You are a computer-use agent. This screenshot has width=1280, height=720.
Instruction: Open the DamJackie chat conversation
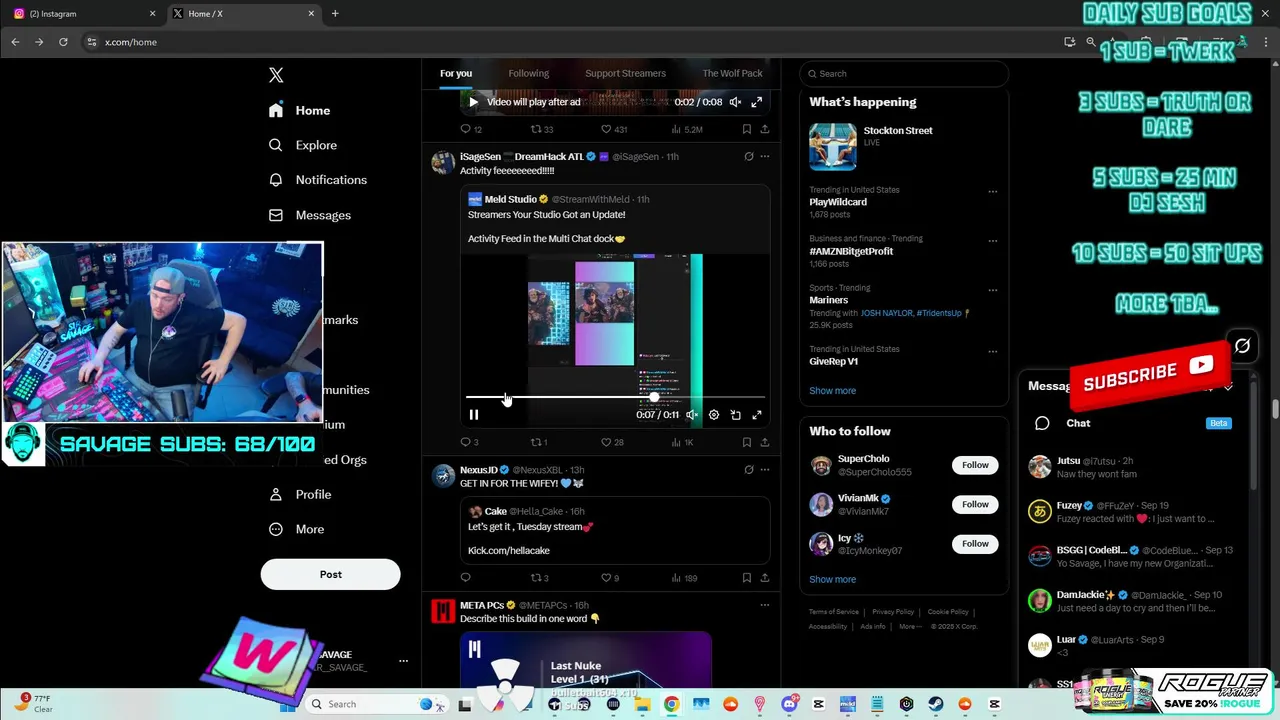(1135, 601)
